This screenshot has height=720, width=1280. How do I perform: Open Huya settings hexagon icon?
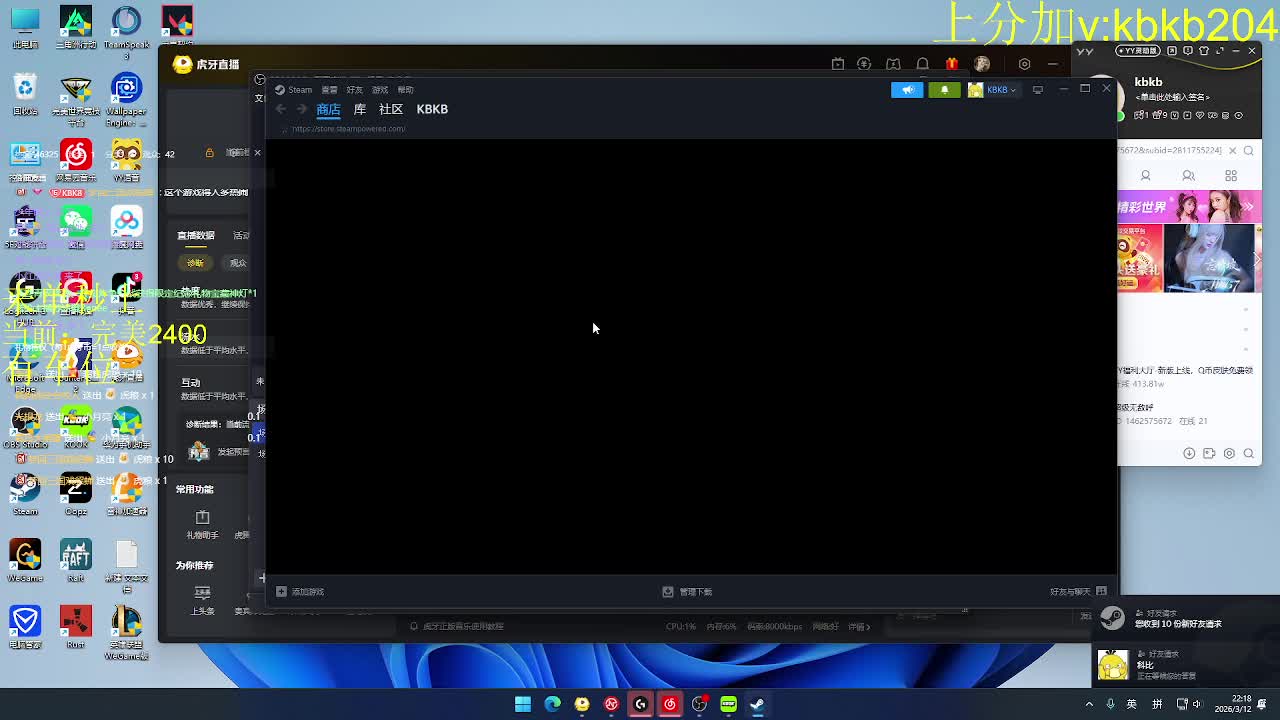click(x=1024, y=64)
